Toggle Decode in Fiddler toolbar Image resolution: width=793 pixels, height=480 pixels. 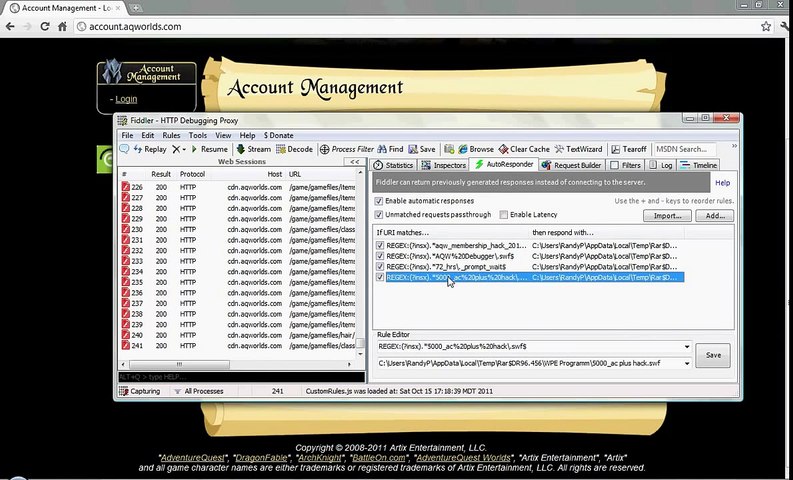click(x=294, y=149)
